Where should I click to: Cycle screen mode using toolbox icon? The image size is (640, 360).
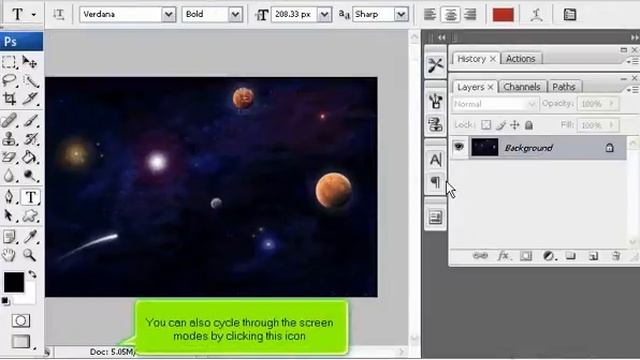click(21, 341)
